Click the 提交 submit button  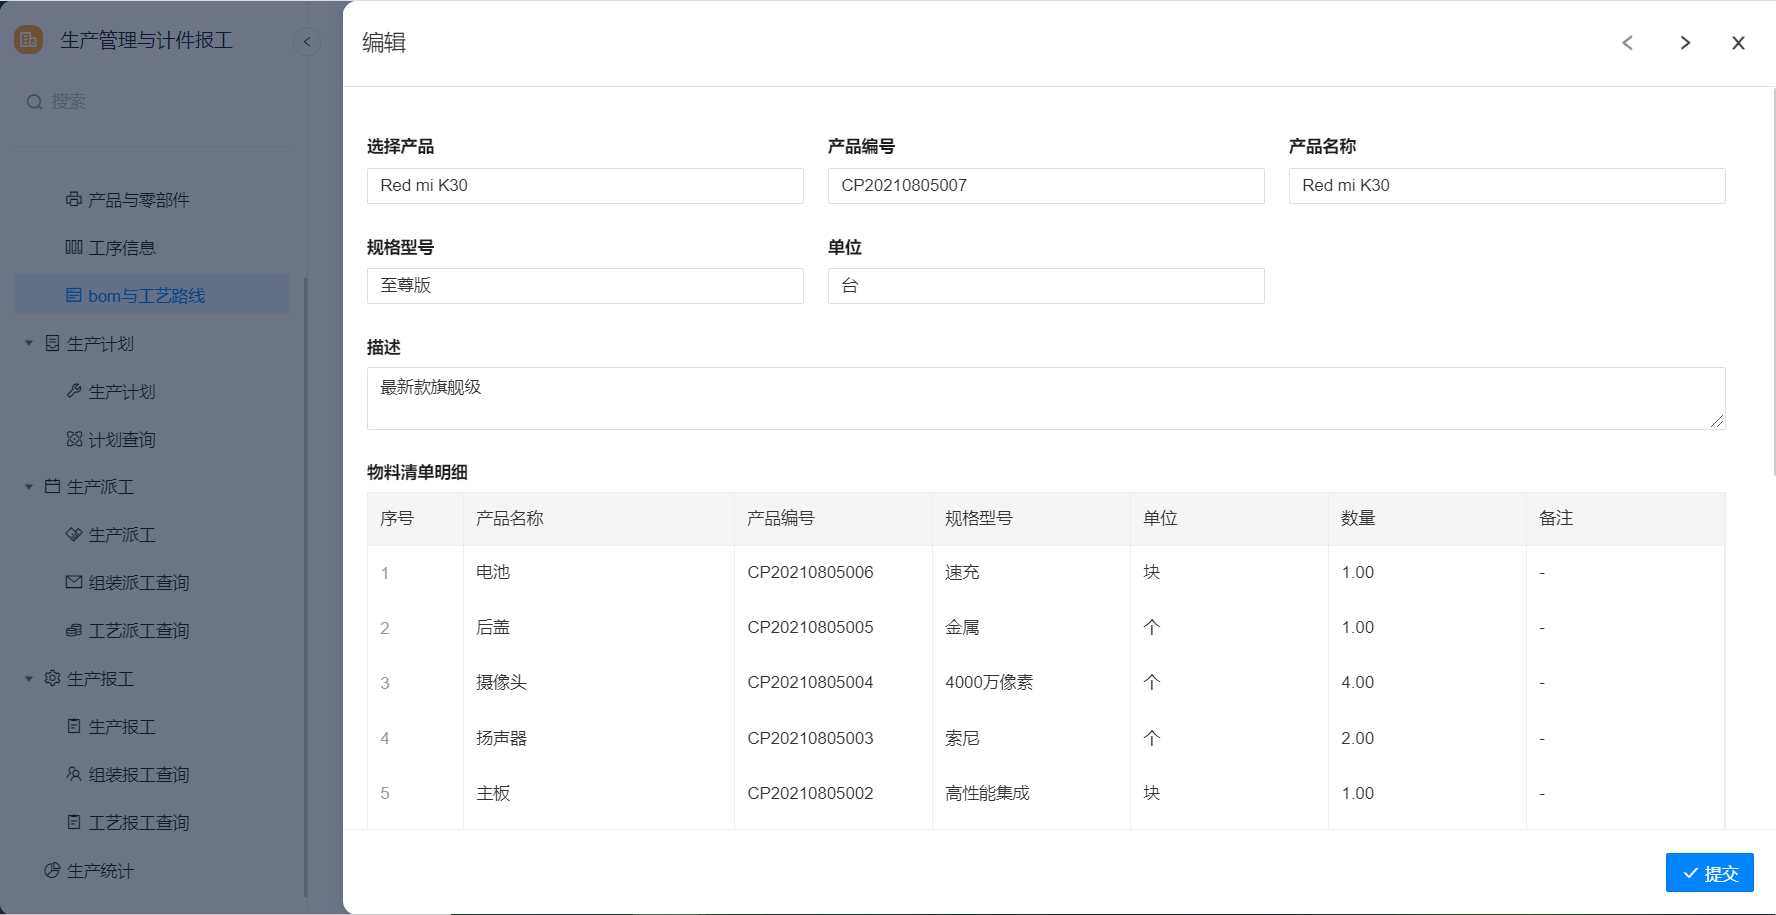click(x=1709, y=873)
